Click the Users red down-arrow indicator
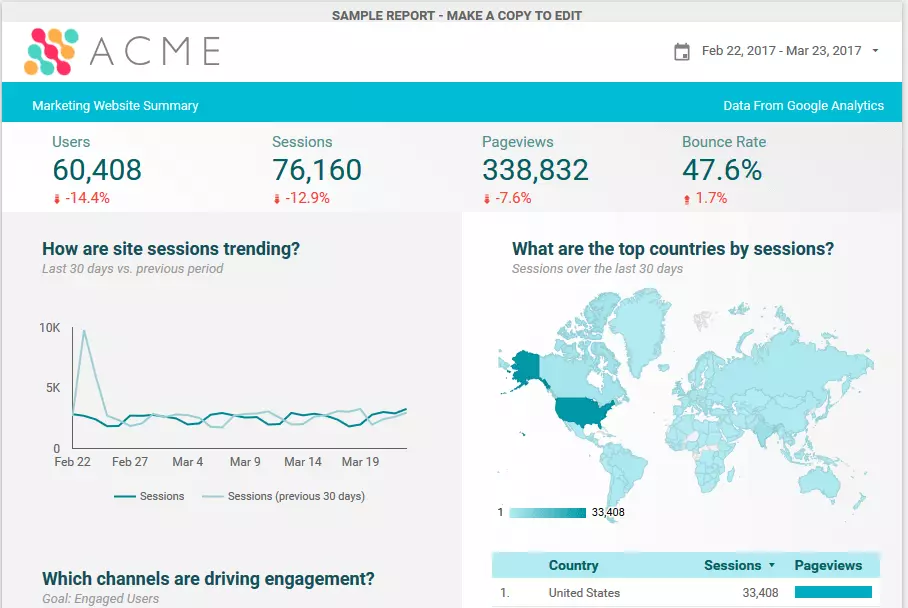Screen dimensions: 908x608 tap(57, 199)
